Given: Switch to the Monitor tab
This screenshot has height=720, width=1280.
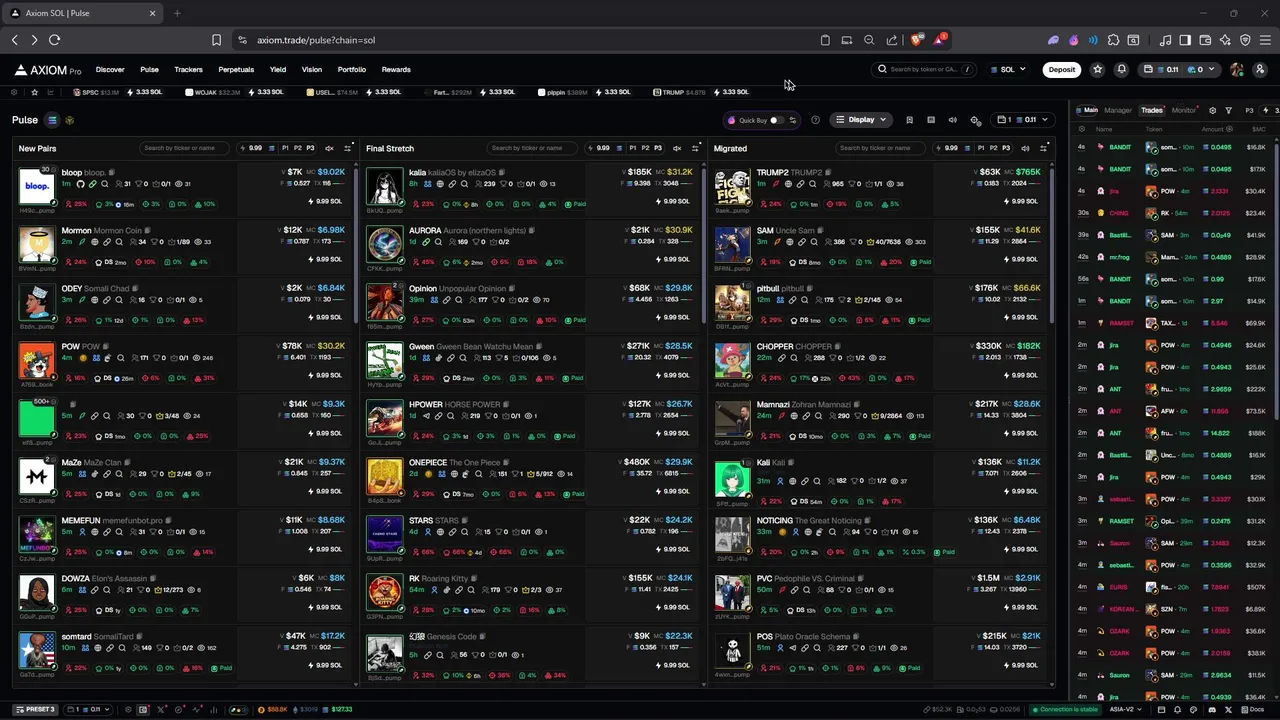Looking at the screenshot, I should pos(1183,110).
